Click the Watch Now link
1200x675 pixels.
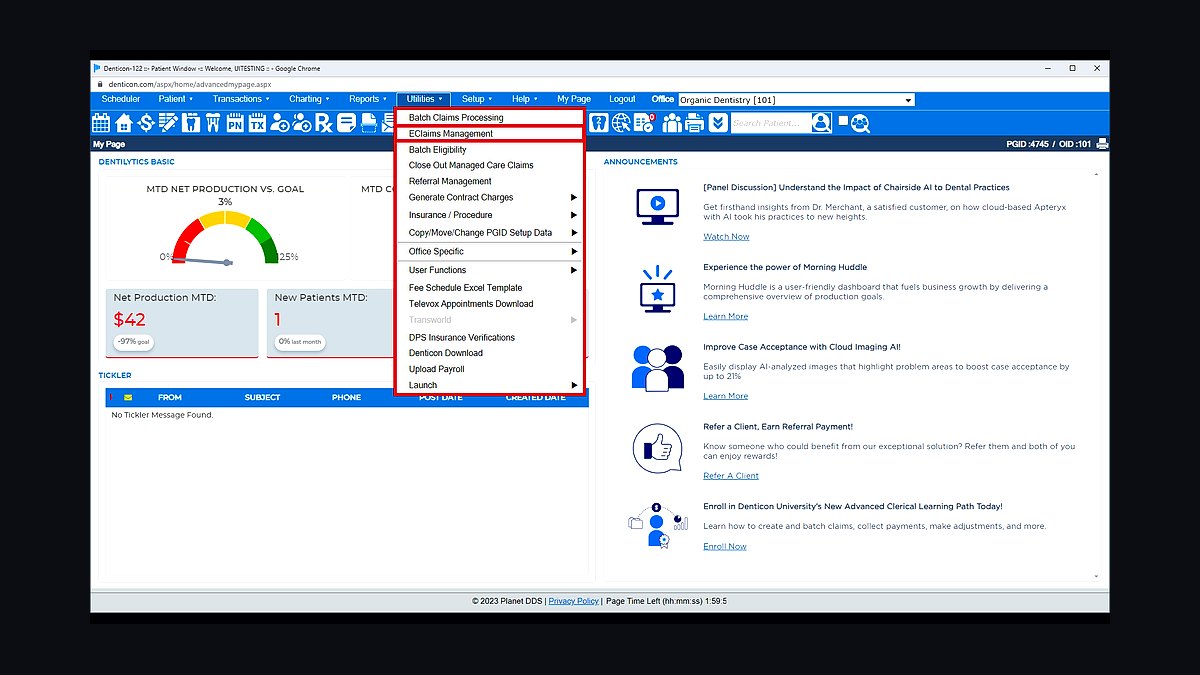(x=726, y=237)
